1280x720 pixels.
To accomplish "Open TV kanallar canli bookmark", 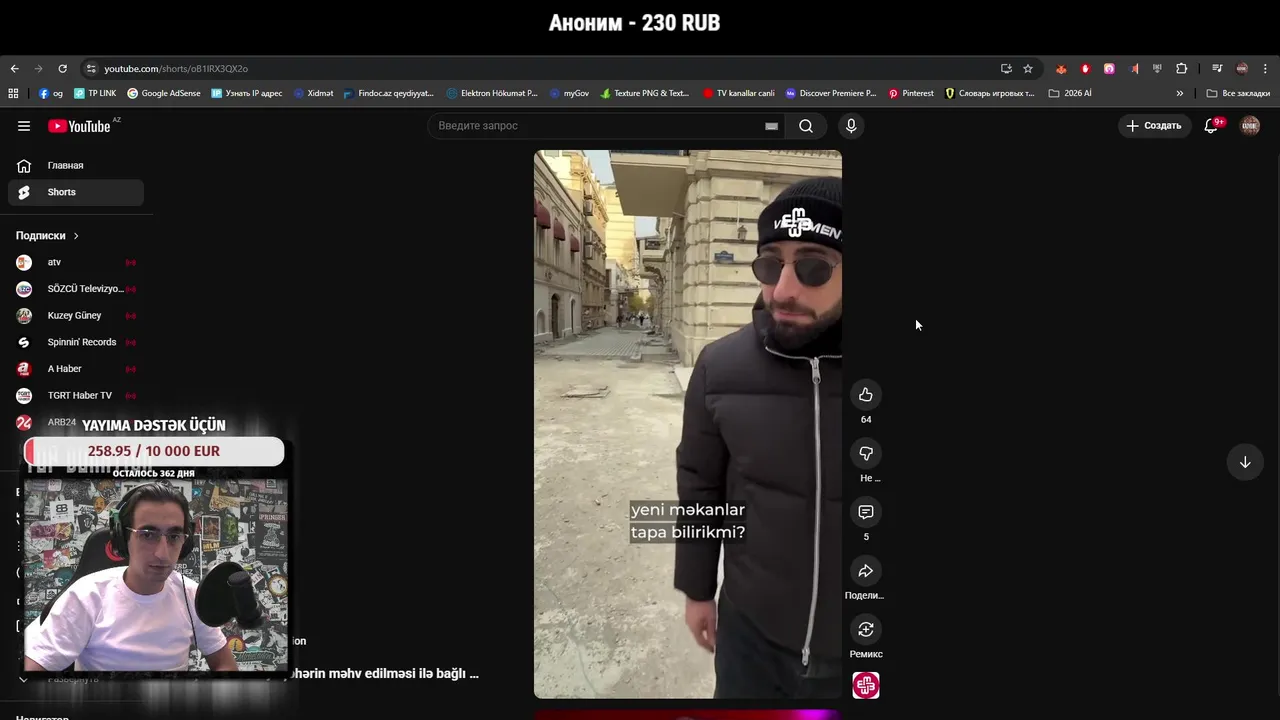I will tap(739, 93).
